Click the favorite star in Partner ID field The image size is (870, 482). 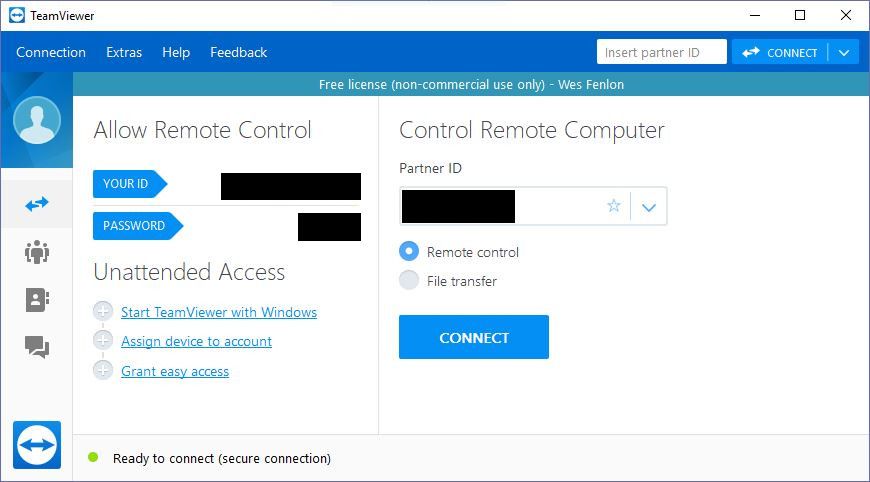click(x=614, y=206)
